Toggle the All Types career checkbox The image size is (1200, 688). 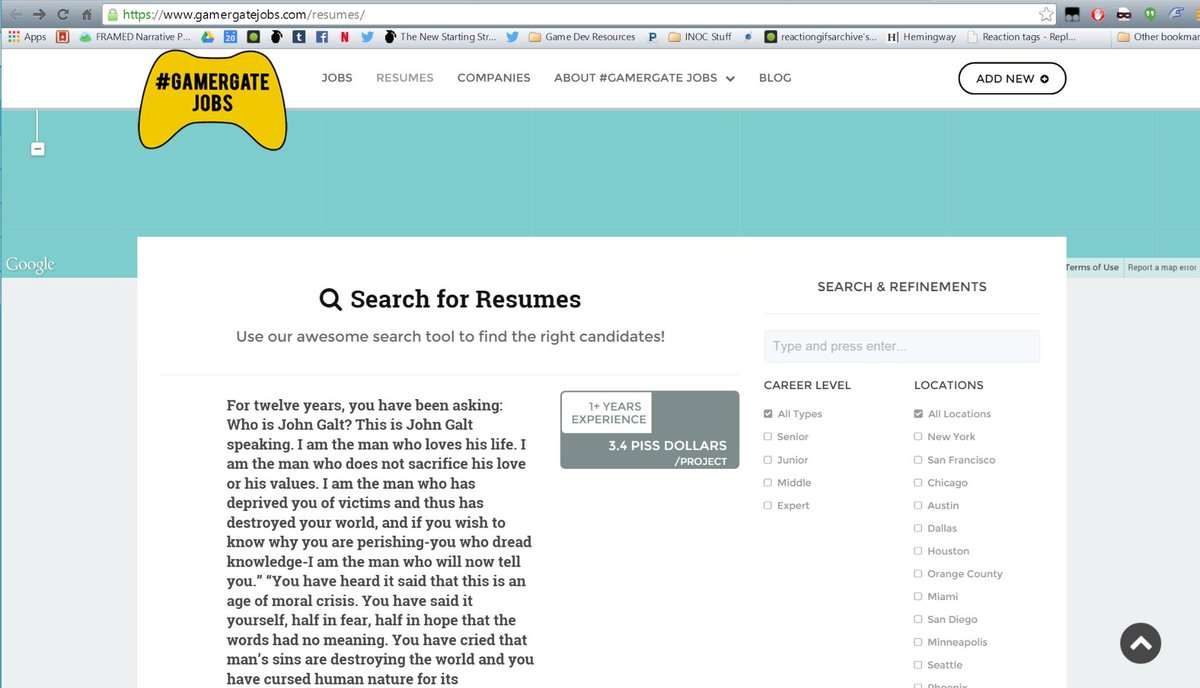768,414
